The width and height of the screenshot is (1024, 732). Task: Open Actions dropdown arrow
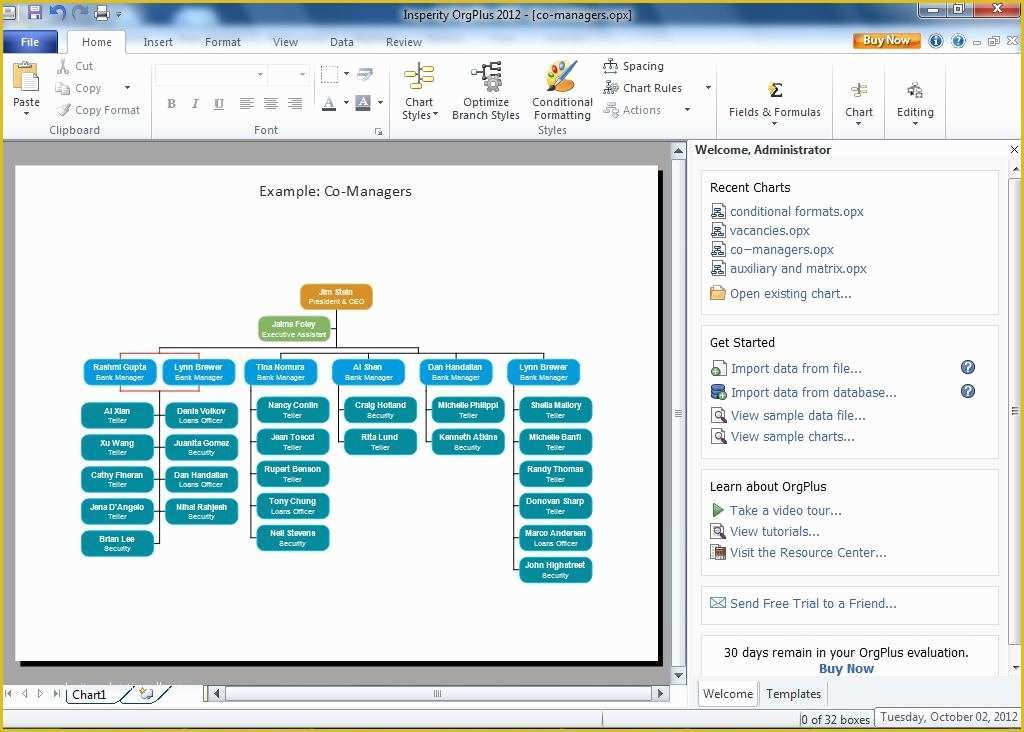click(x=687, y=110)
